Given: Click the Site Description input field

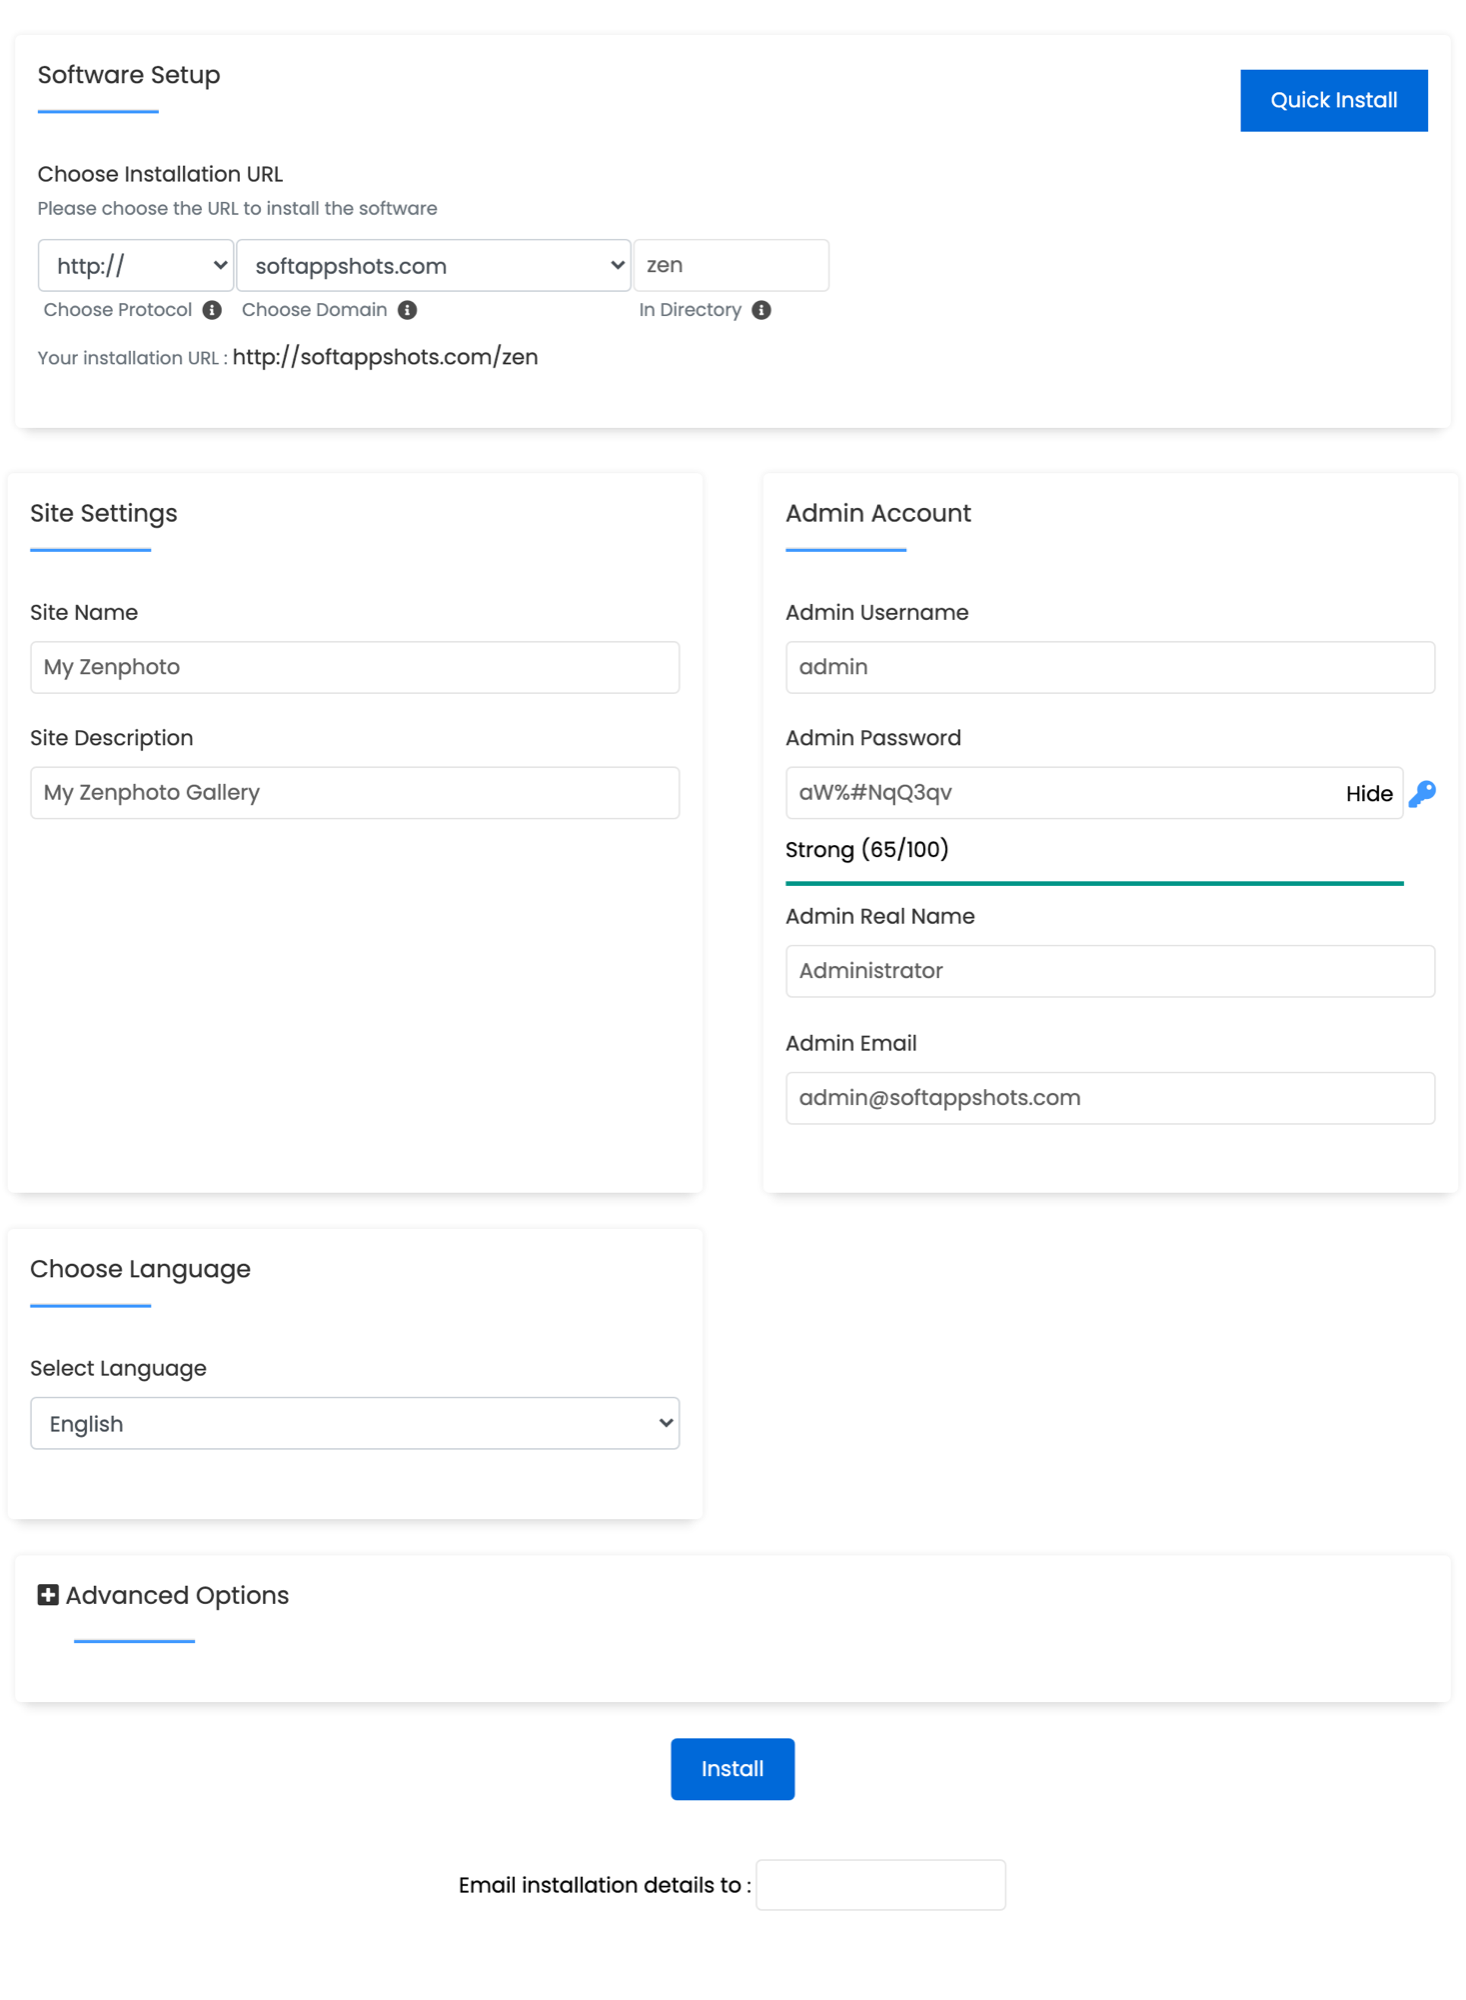Looking at the screenshot, I should [355, 793].
